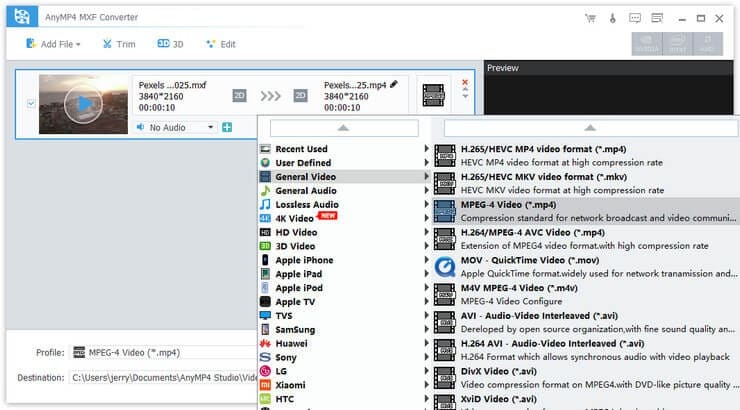Click the shopping cart purchase icon
Image resolution: width=740 pixels, height=410 pixels.
click(x=590, y=18)
